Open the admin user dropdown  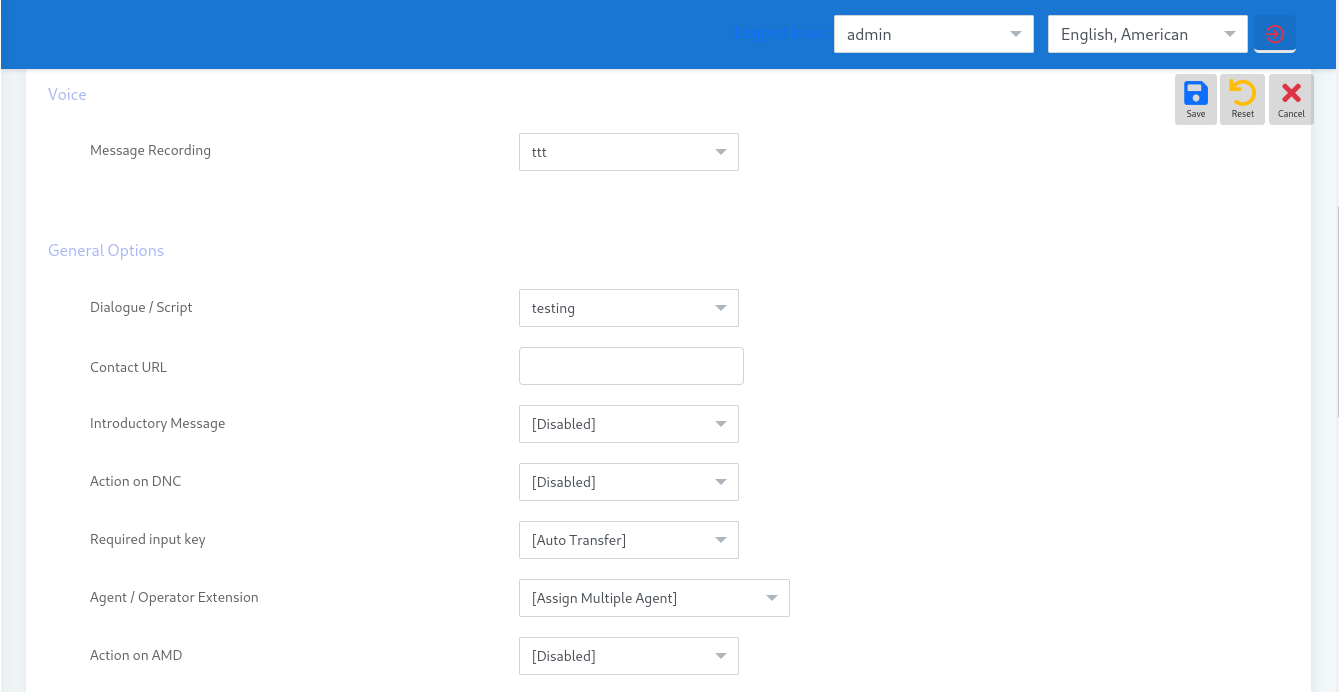[933, 34]
